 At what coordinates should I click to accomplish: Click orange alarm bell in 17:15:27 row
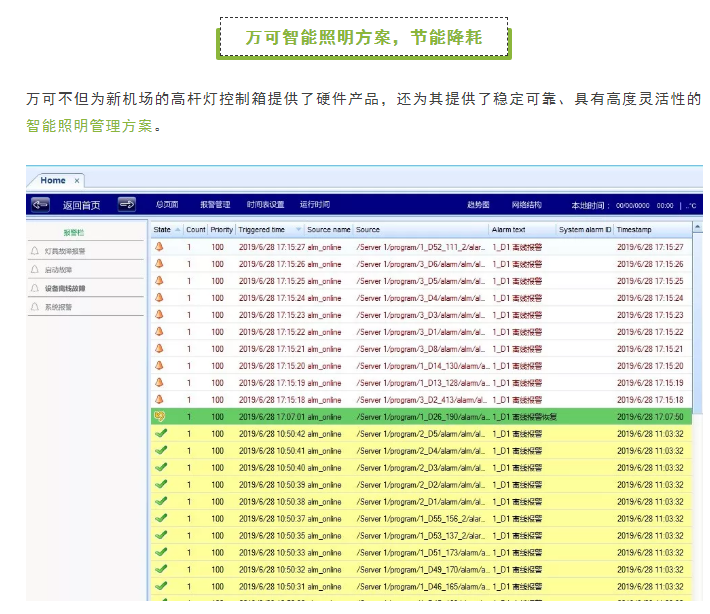click(159, 247)
